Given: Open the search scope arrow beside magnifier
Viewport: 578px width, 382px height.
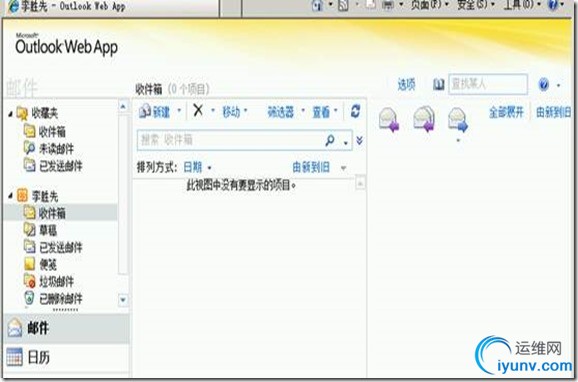Looking at the screenshot, I should tap(345, 142).
